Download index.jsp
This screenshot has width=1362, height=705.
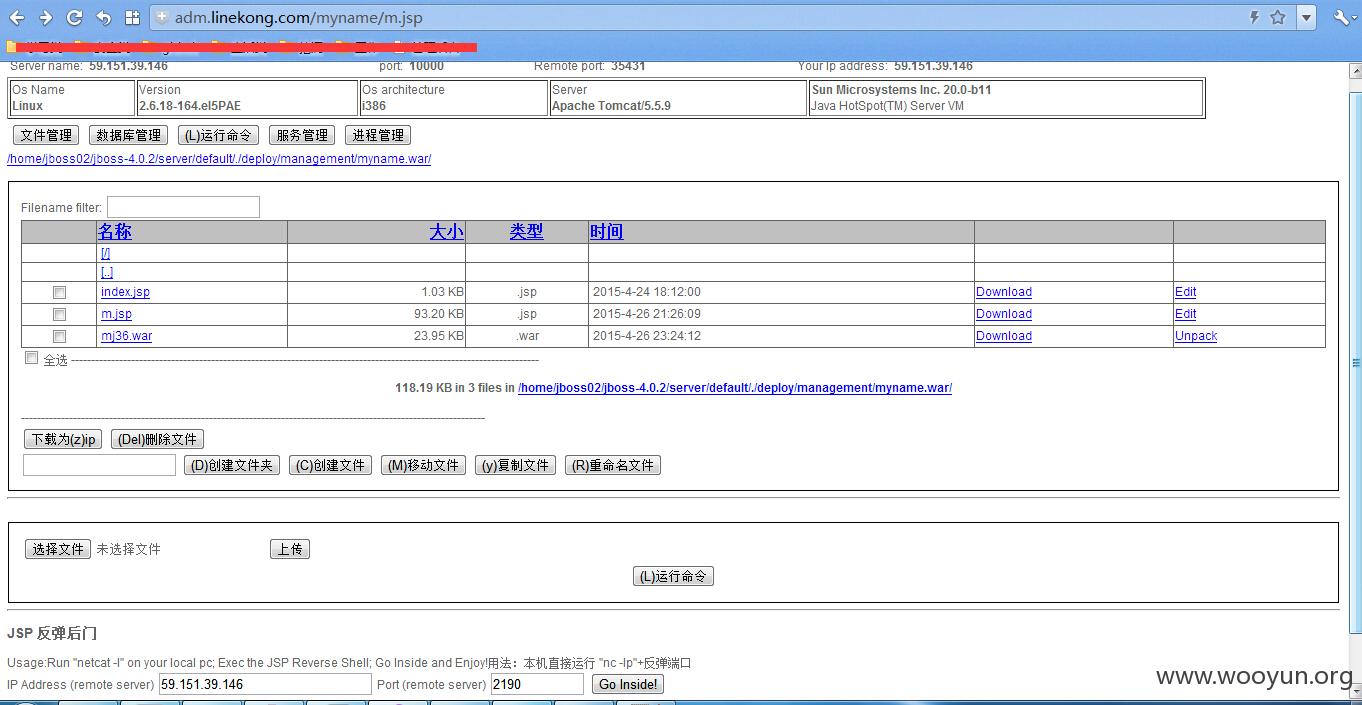click(x=1004, y=292)
